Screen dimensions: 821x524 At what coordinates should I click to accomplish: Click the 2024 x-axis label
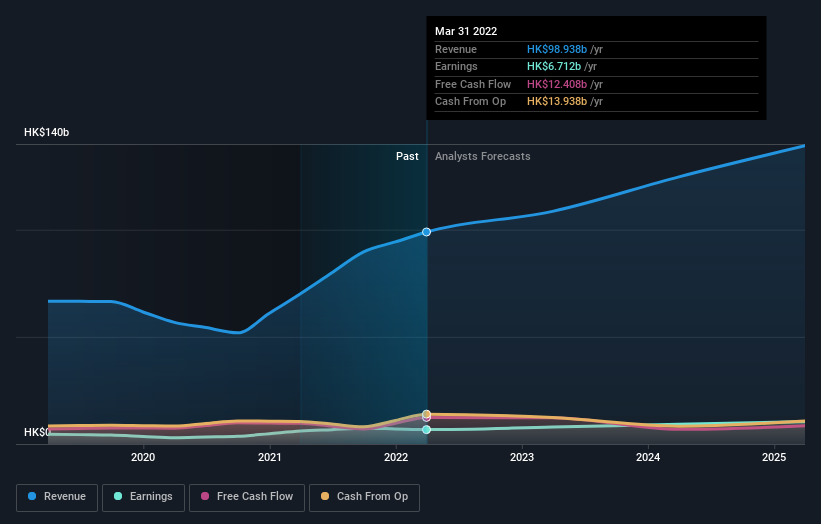pyautogui.click(x=648, y=457)
